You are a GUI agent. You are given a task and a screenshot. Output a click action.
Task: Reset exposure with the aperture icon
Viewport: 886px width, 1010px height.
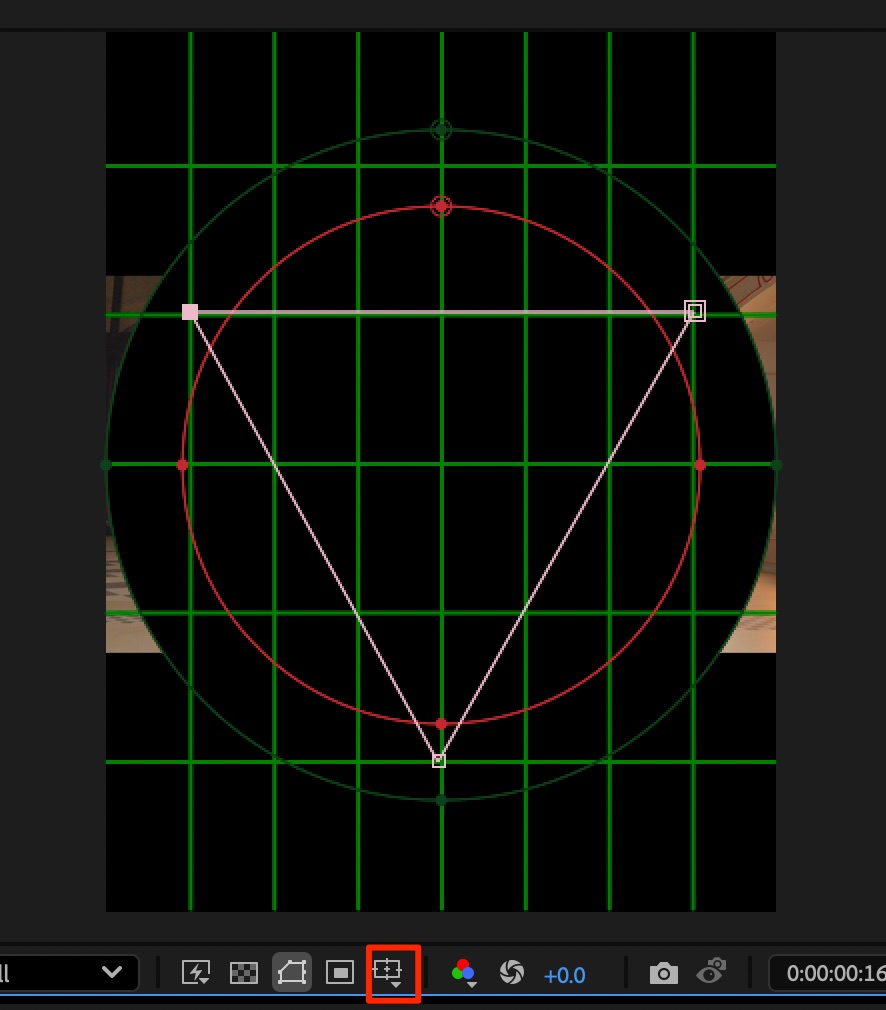[512, 972]
